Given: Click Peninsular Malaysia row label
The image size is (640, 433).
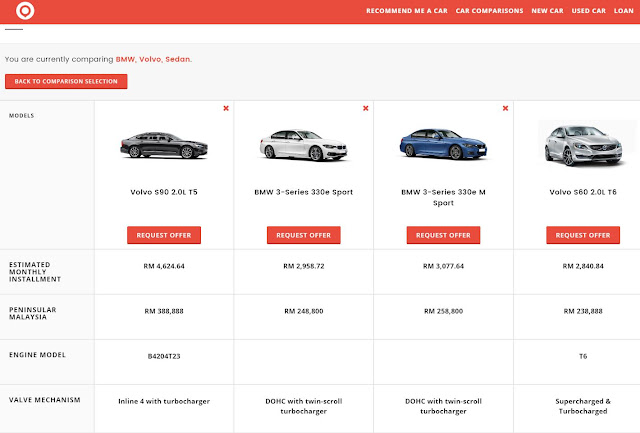Looking at the screenshot, I should (x=33, y=313).
